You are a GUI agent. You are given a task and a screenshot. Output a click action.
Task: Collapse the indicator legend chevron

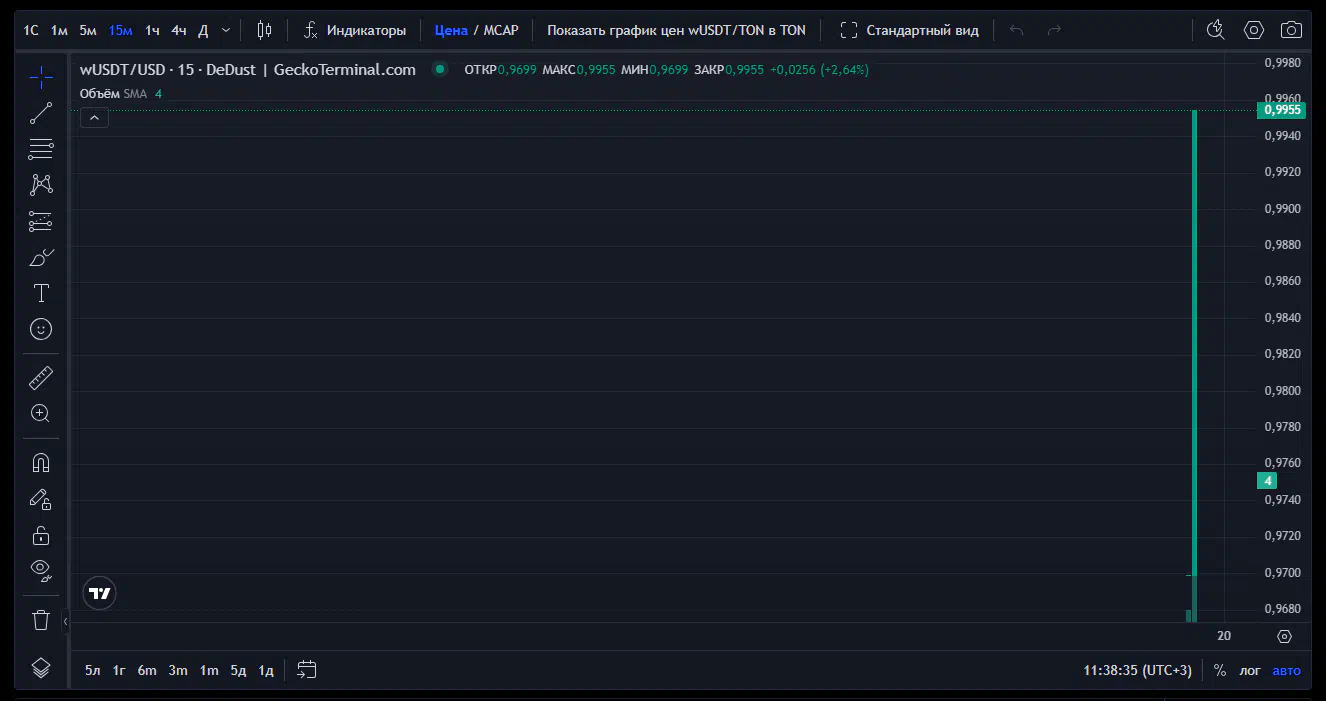pyautogui.click(x=94, y=118)
